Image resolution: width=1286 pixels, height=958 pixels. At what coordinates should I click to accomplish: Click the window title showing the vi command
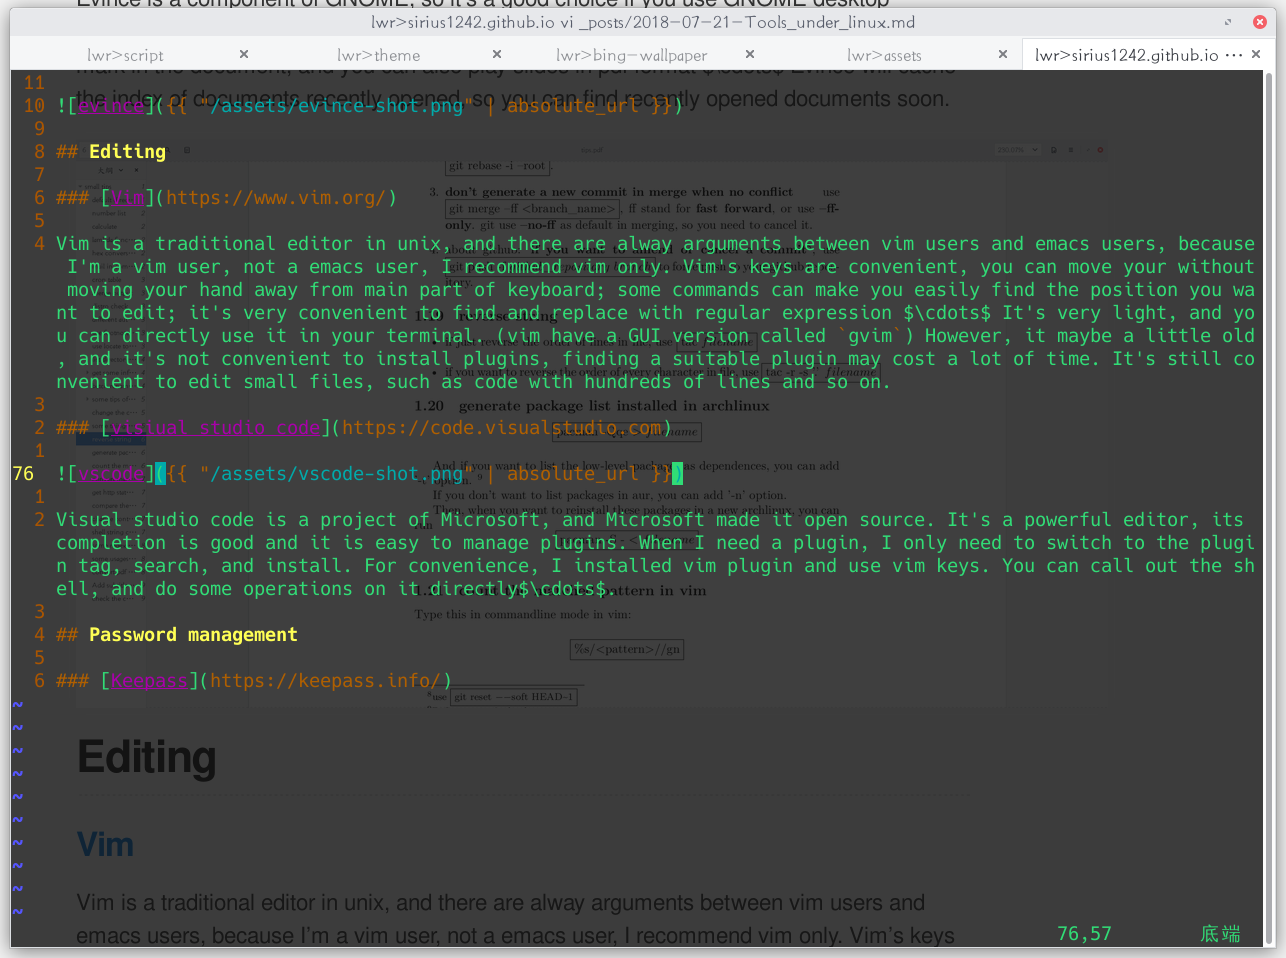[642, 22]
